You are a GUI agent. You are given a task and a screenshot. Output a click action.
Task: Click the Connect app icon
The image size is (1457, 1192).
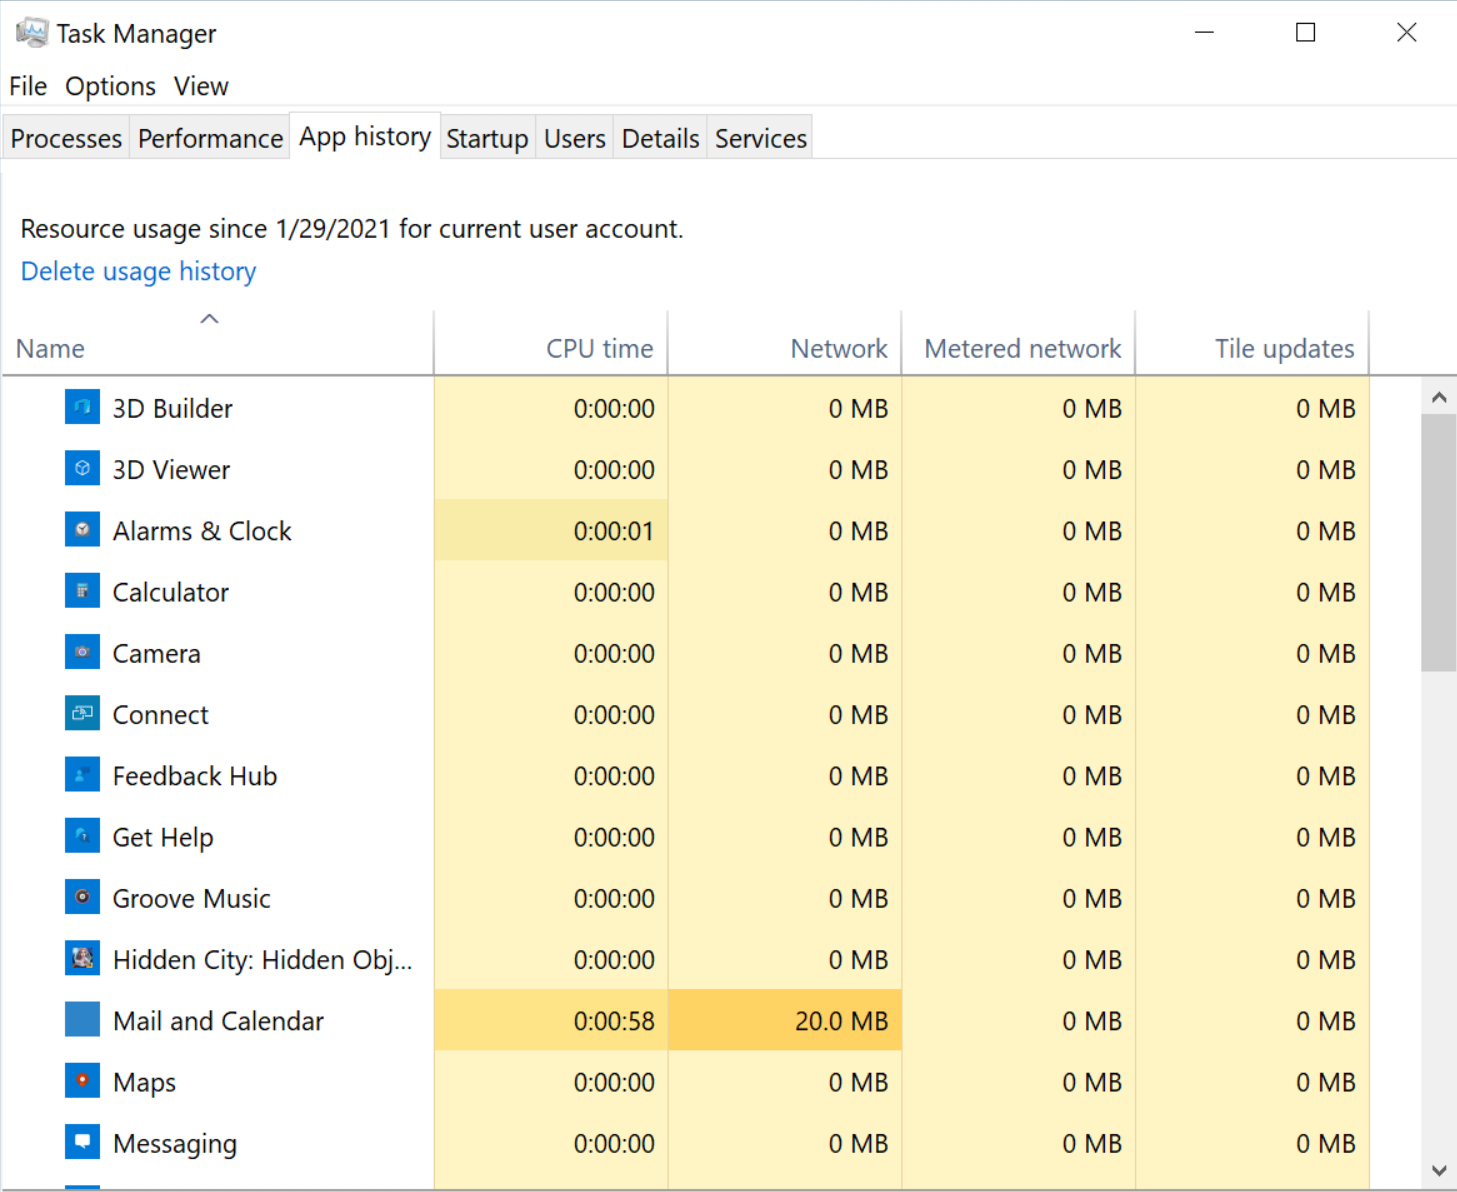point(82,714)
